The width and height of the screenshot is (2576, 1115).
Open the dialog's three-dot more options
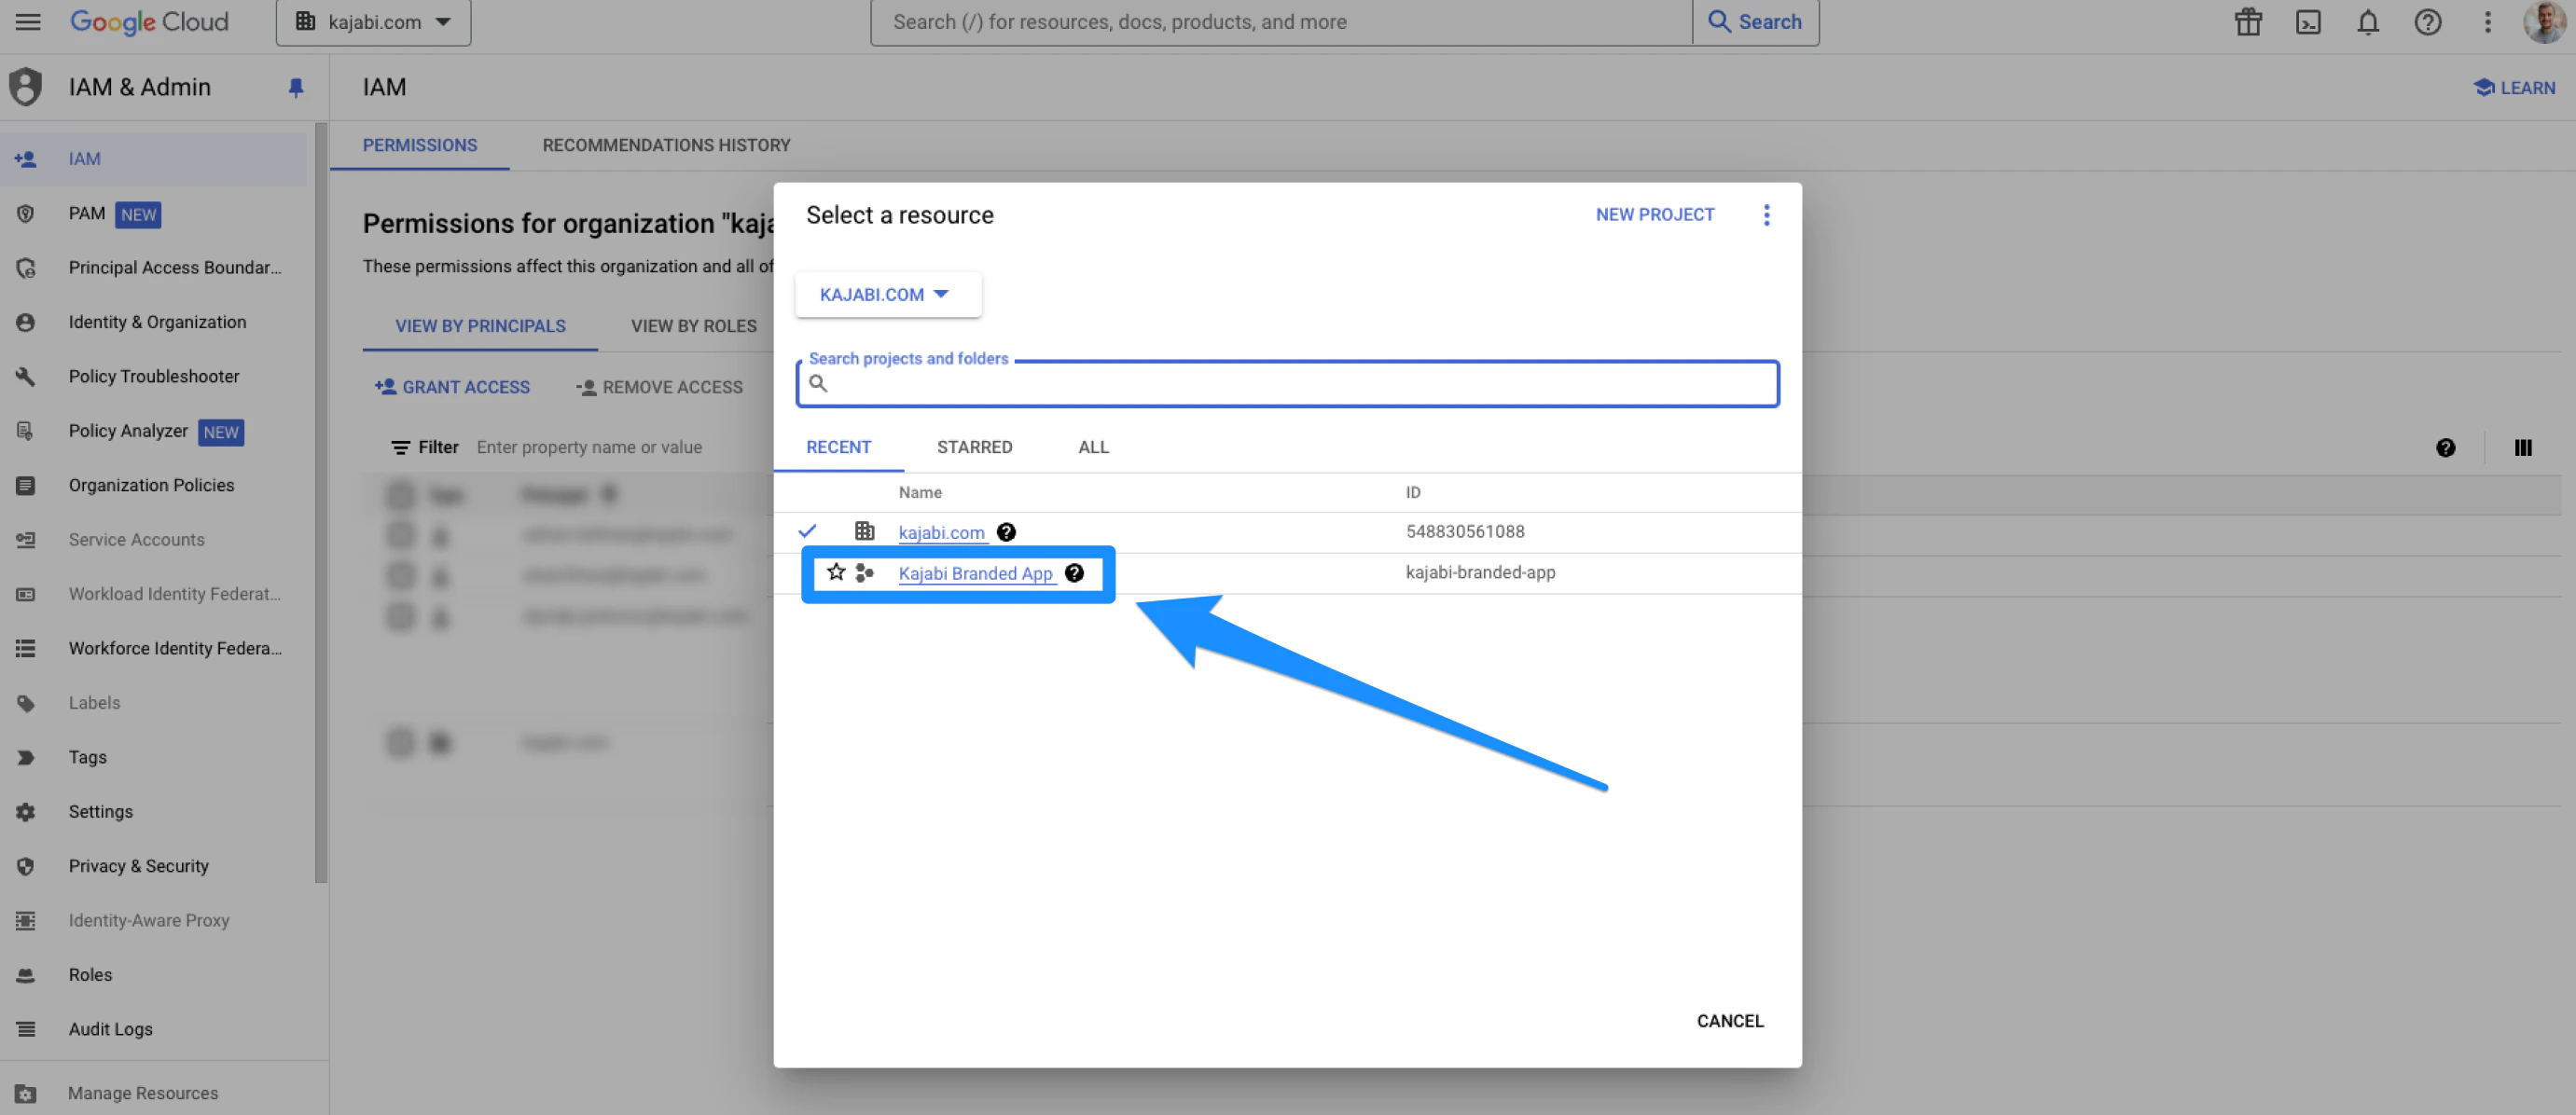pos(1766,215)
